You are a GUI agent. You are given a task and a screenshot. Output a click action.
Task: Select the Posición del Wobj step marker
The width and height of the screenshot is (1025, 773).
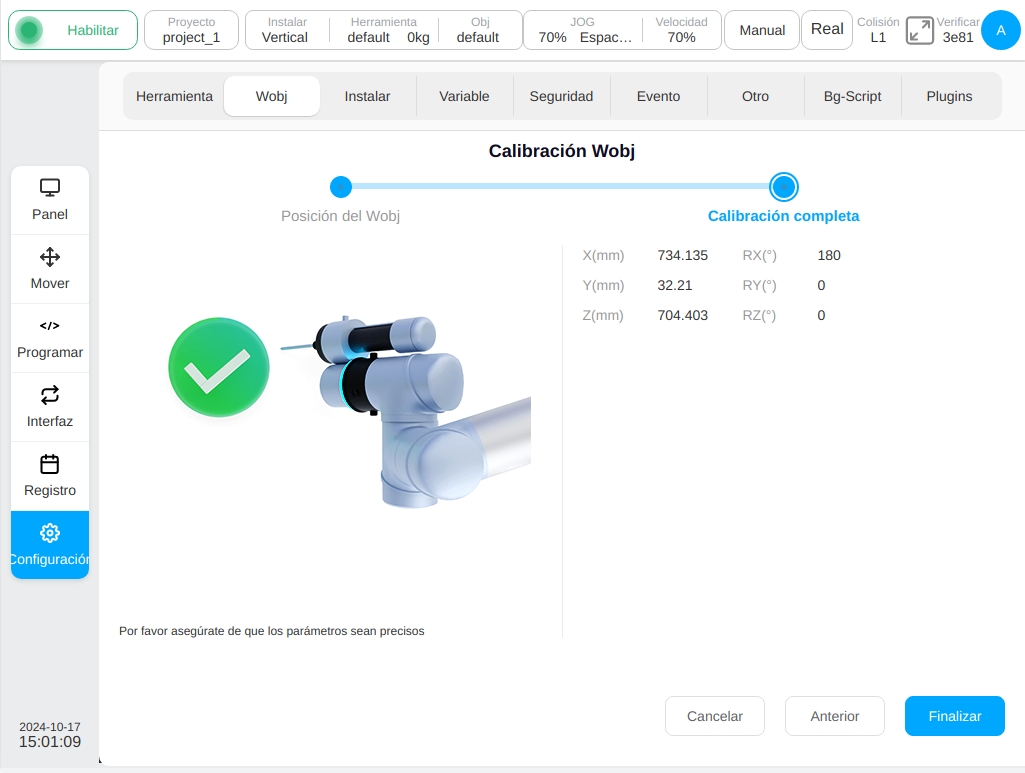coord(341,187)
